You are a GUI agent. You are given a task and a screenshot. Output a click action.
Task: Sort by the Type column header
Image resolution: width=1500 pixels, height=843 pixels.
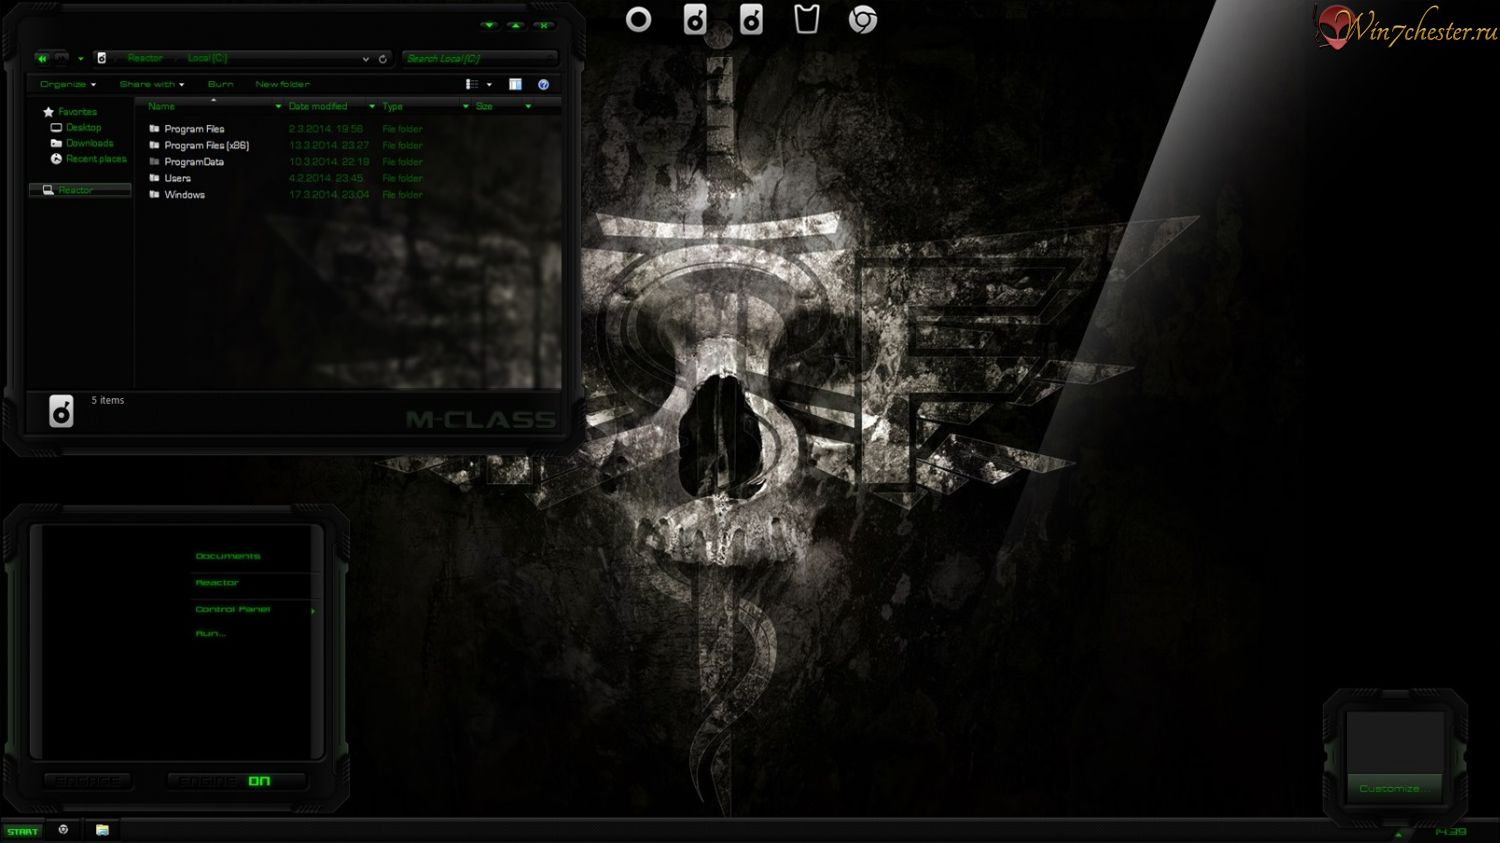392,106
